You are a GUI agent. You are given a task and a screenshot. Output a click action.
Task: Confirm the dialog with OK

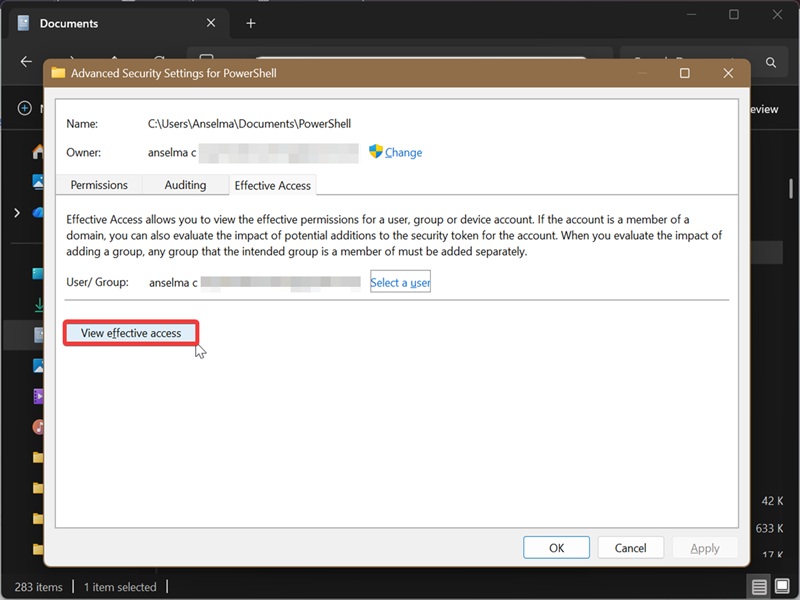point(556,548)
